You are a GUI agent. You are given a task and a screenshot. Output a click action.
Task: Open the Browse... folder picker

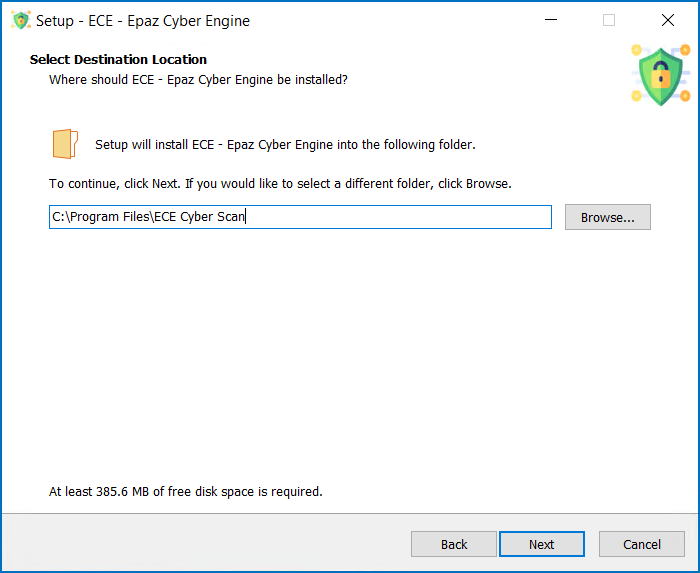(608, 217)
